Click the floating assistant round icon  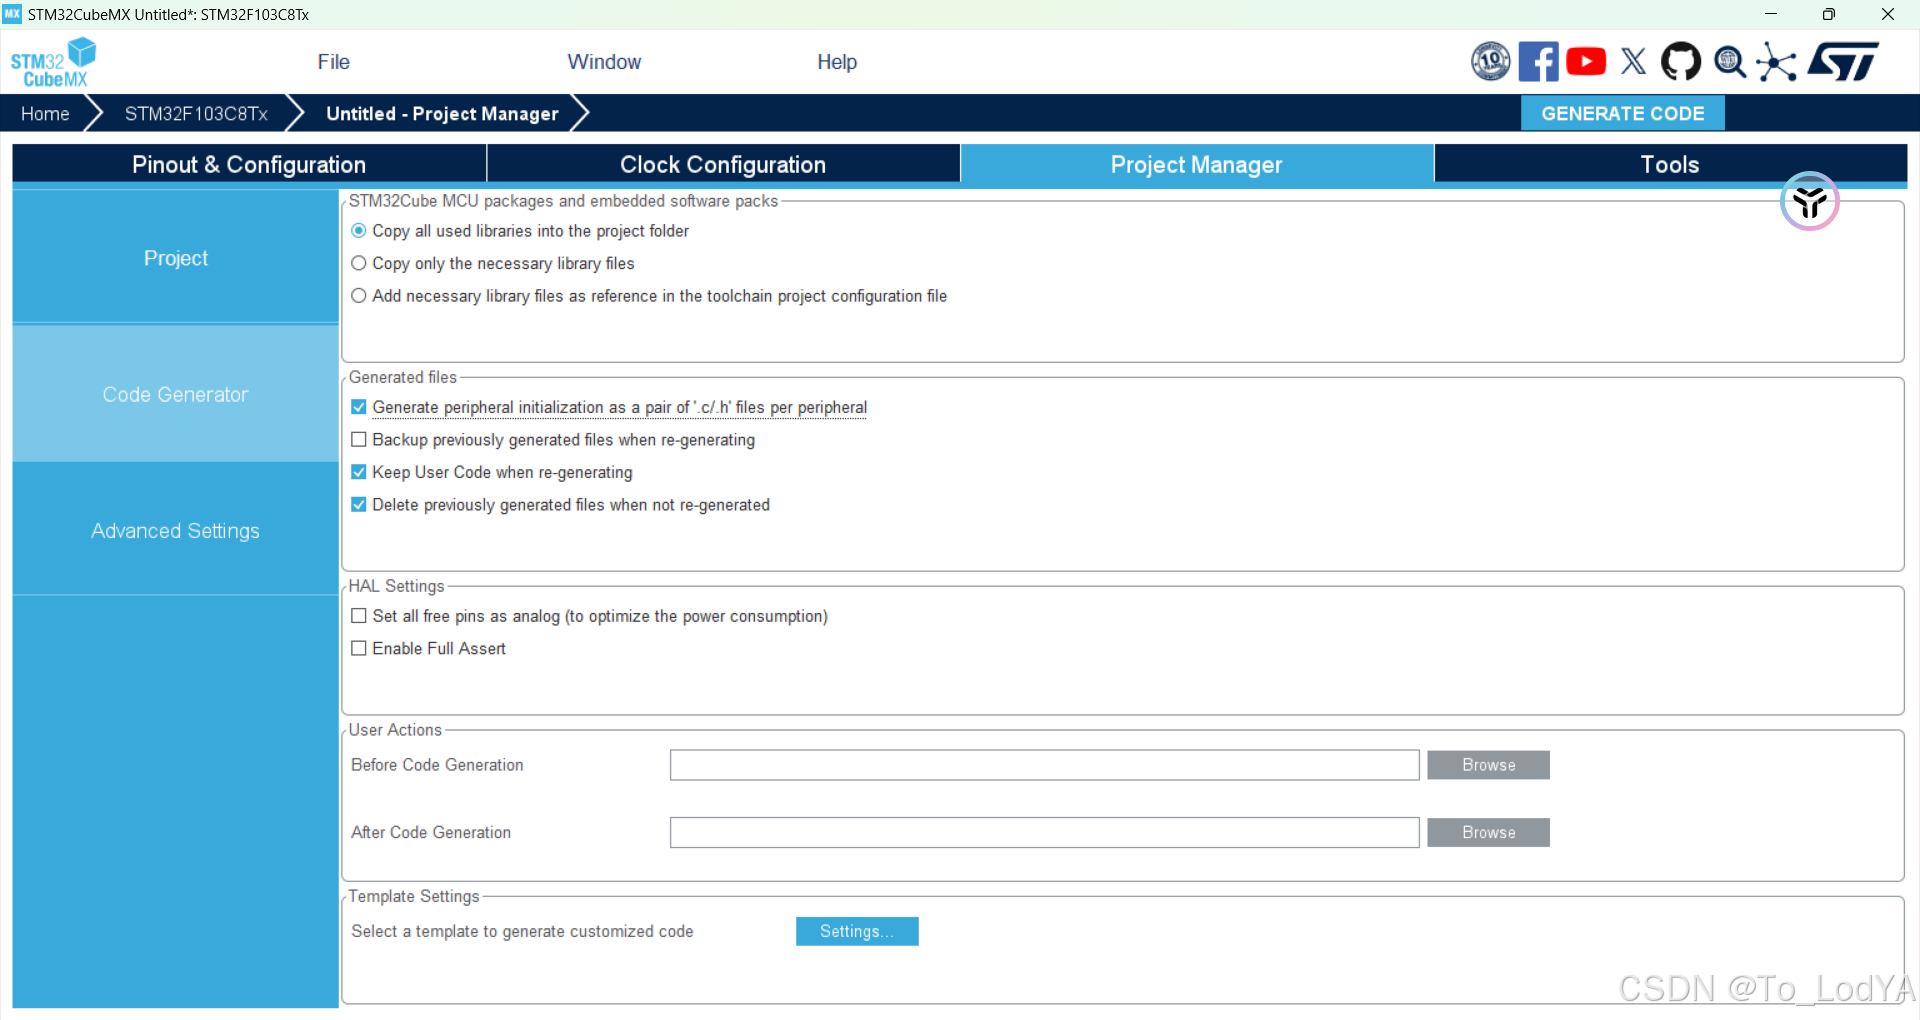pyautogui.click(x=1810, y=202)
